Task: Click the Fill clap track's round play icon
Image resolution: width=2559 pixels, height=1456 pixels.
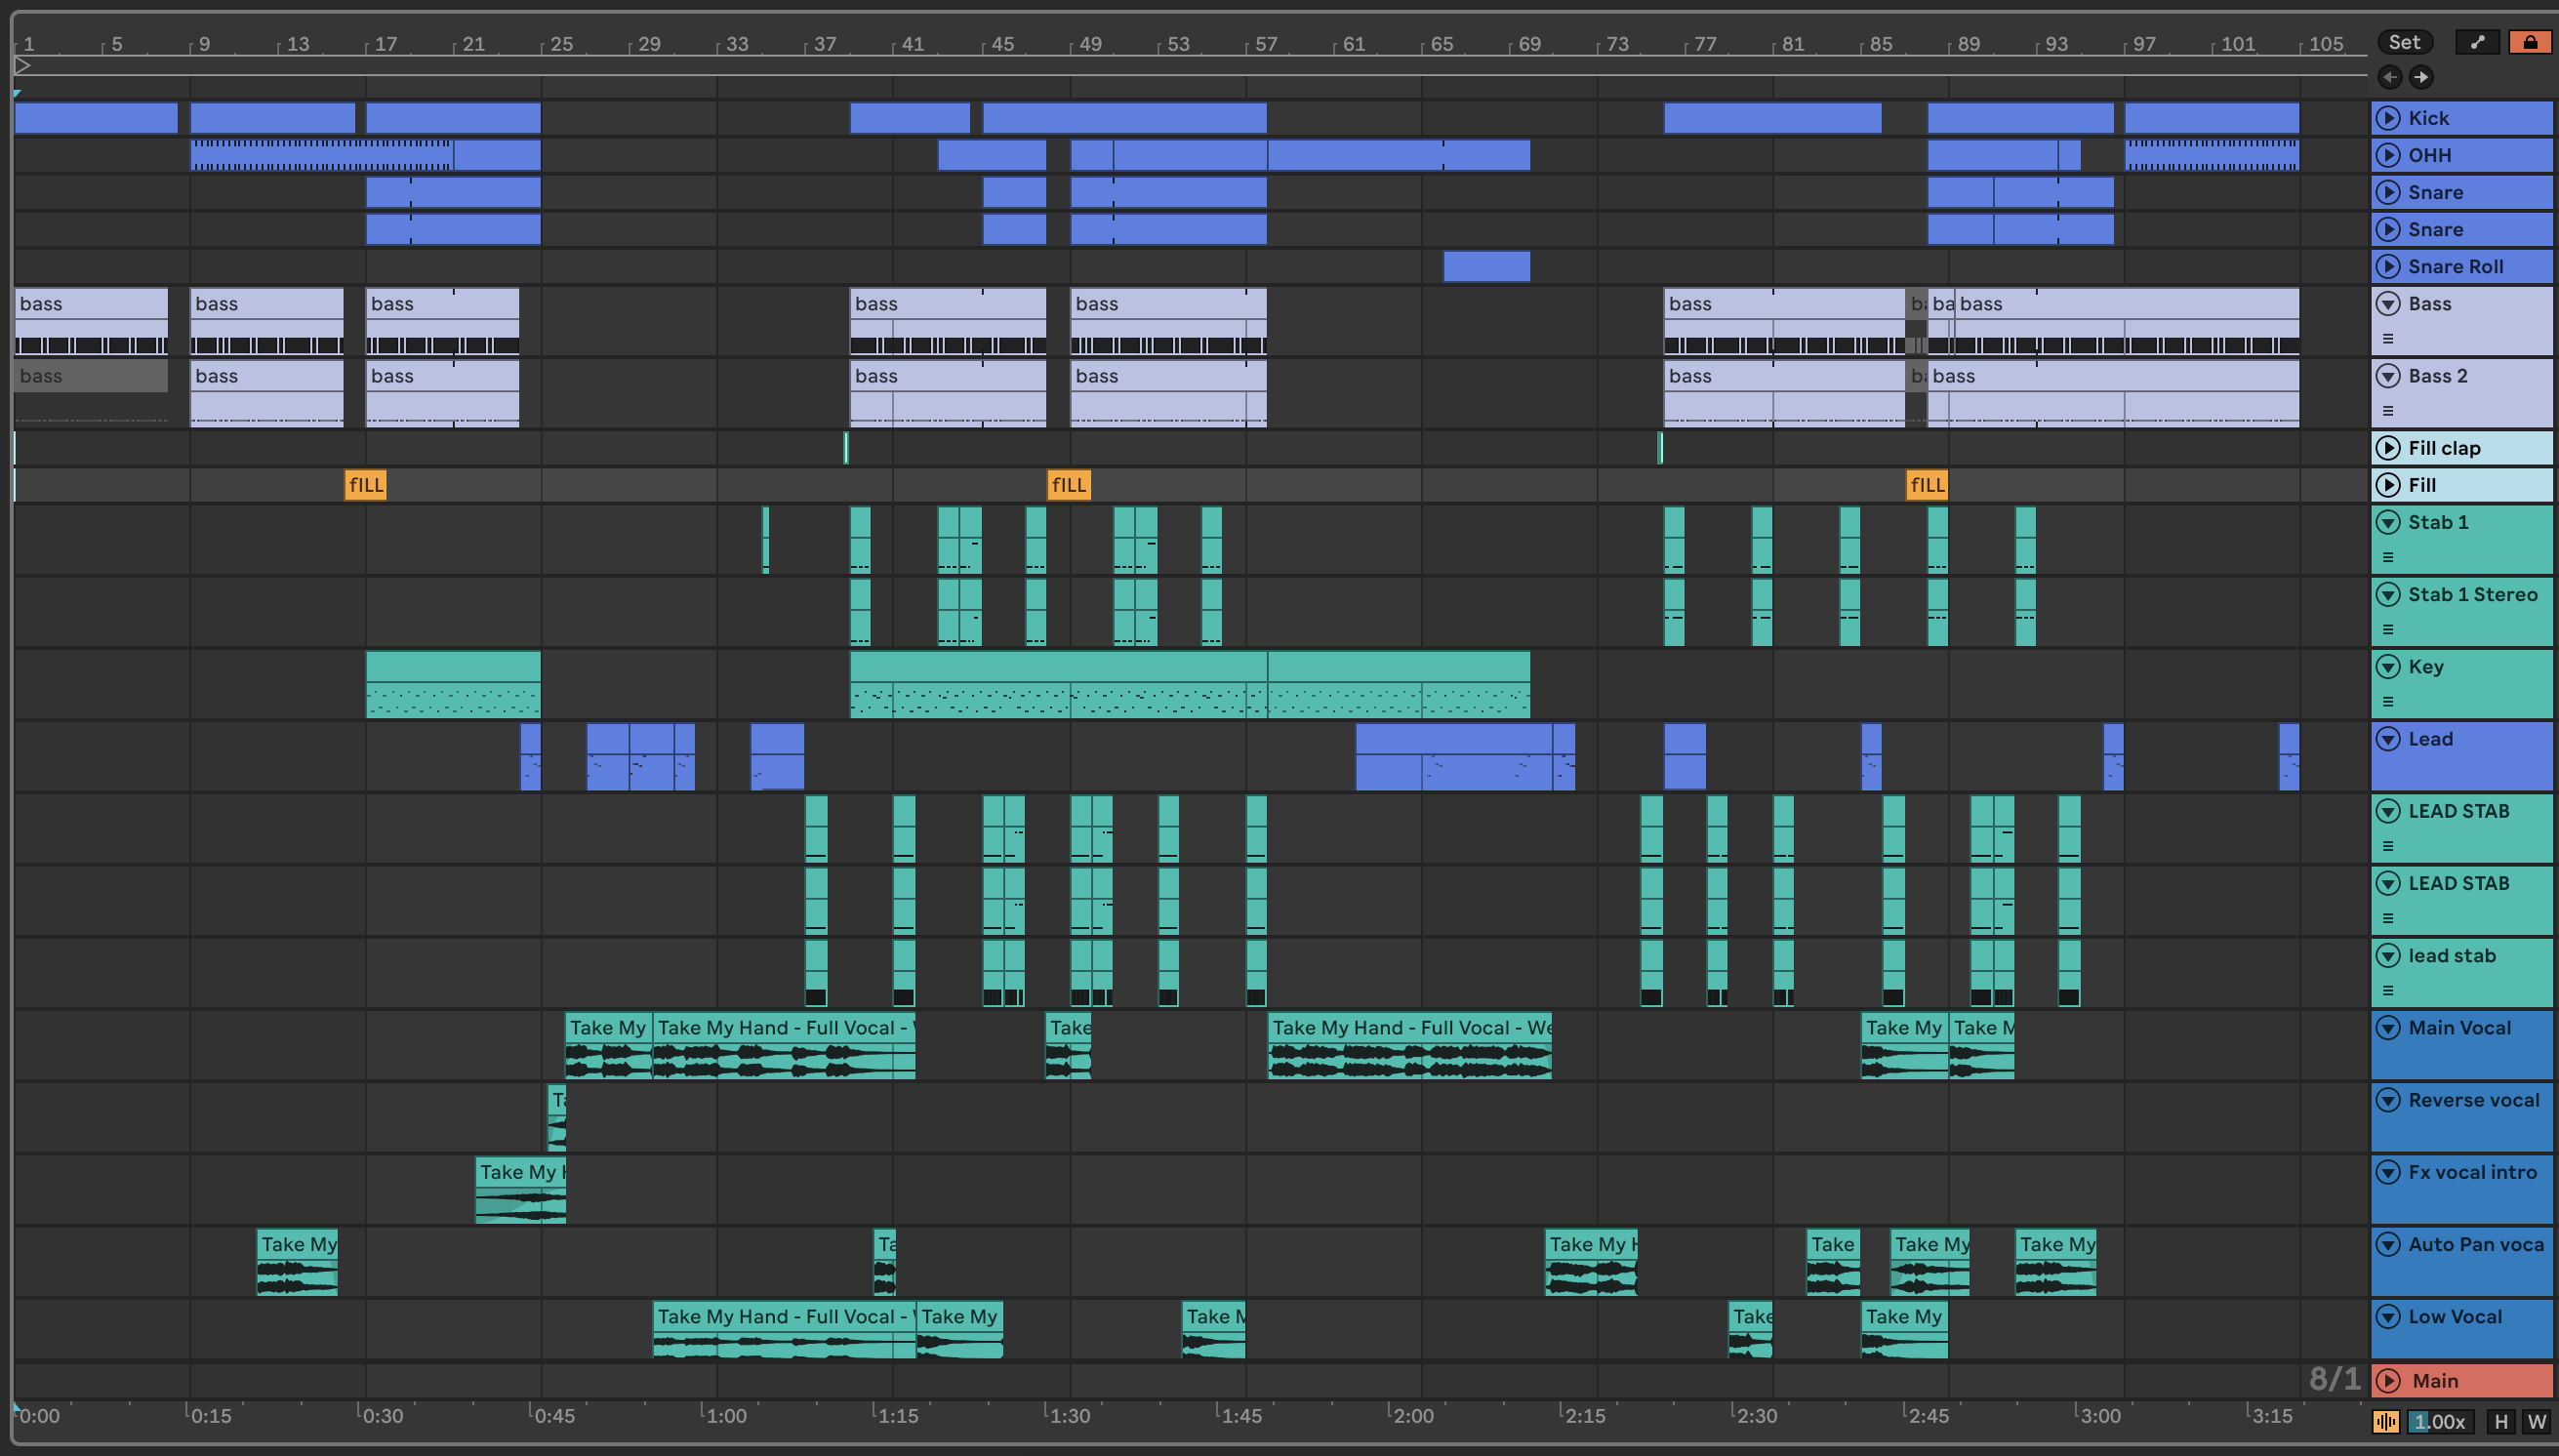Action: (2388, 448)
